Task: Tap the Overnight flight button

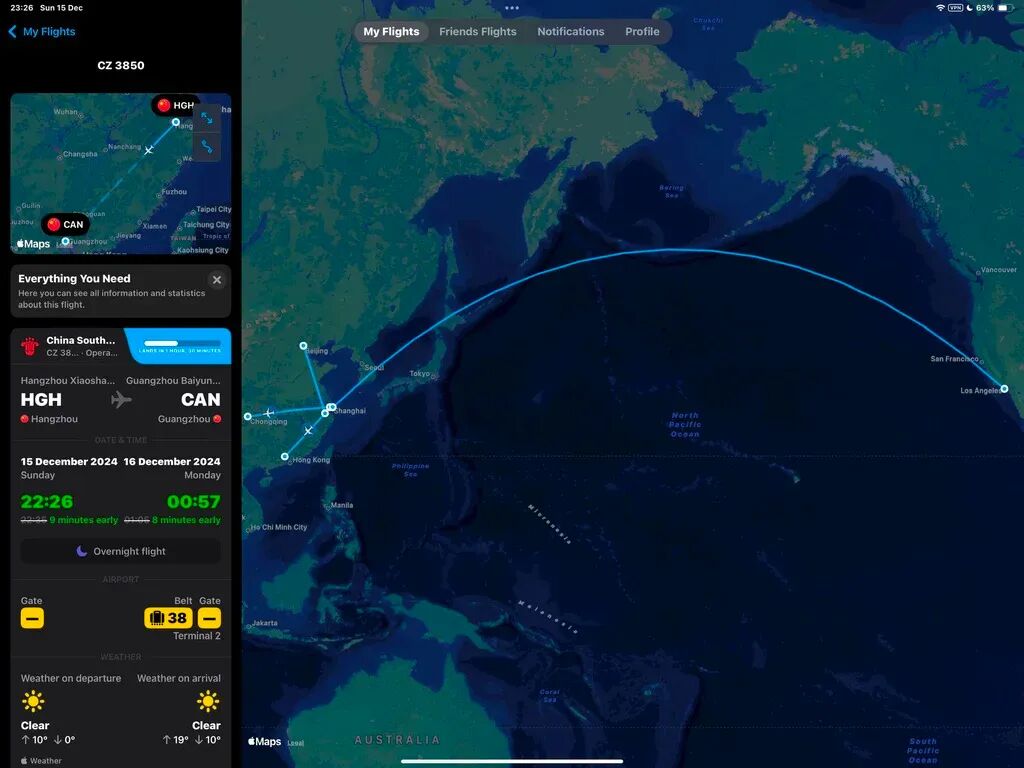Action: tap(121, 551)
